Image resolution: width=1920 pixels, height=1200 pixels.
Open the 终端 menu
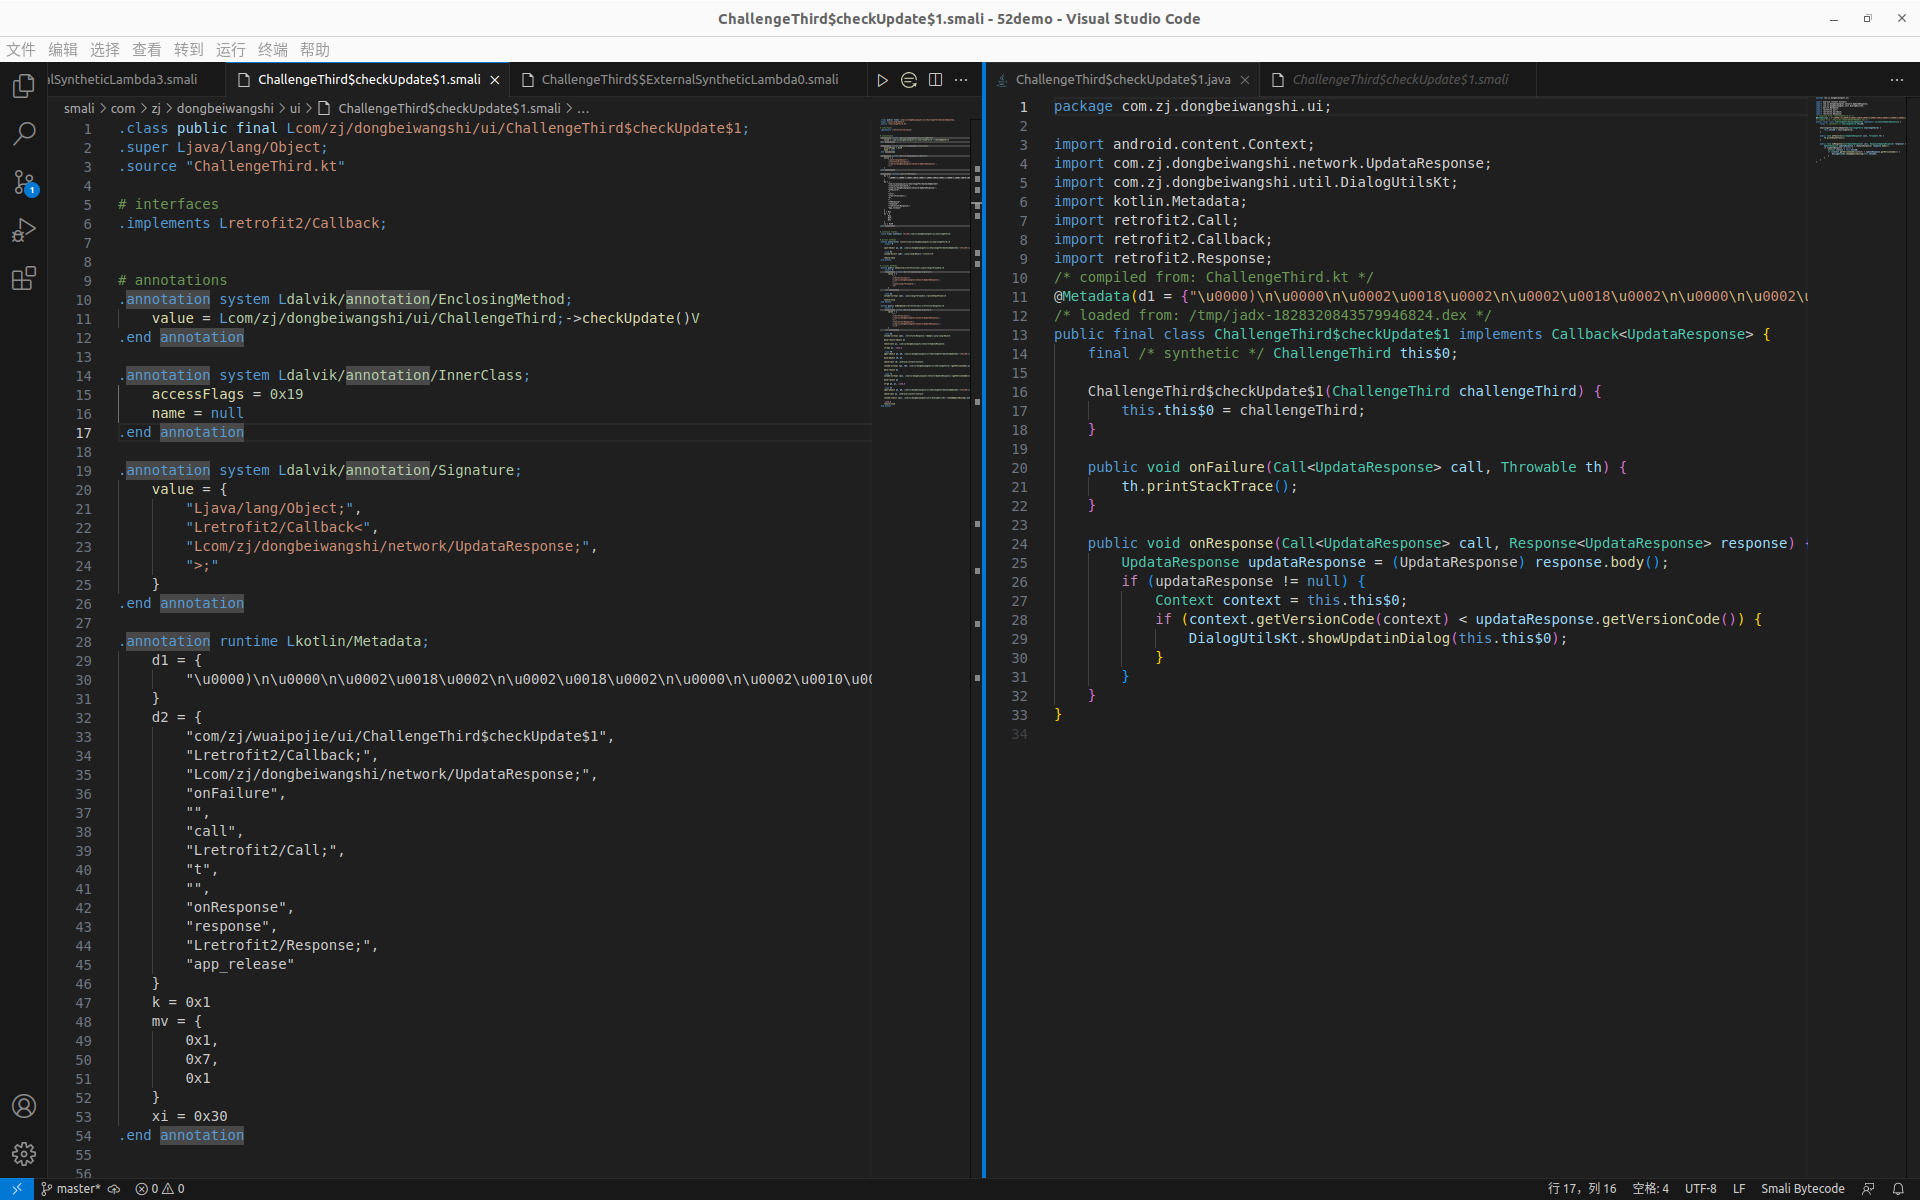(273, 50)
